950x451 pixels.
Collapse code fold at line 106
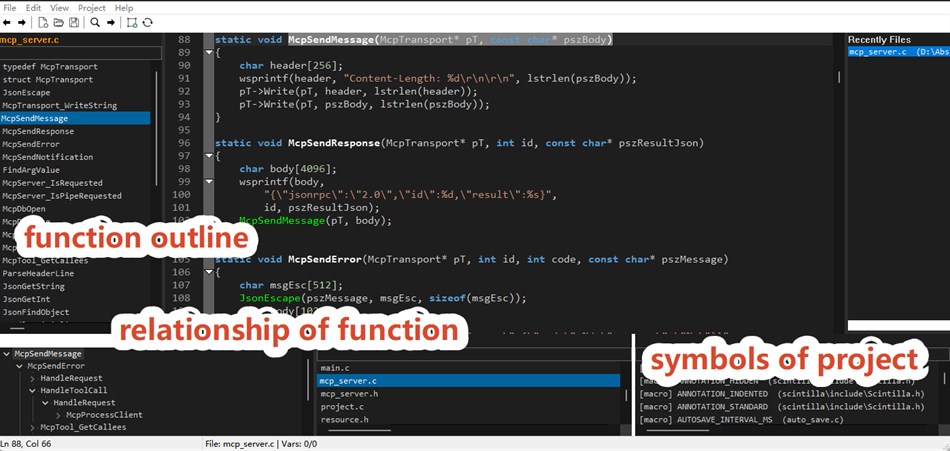coord(209,272)
